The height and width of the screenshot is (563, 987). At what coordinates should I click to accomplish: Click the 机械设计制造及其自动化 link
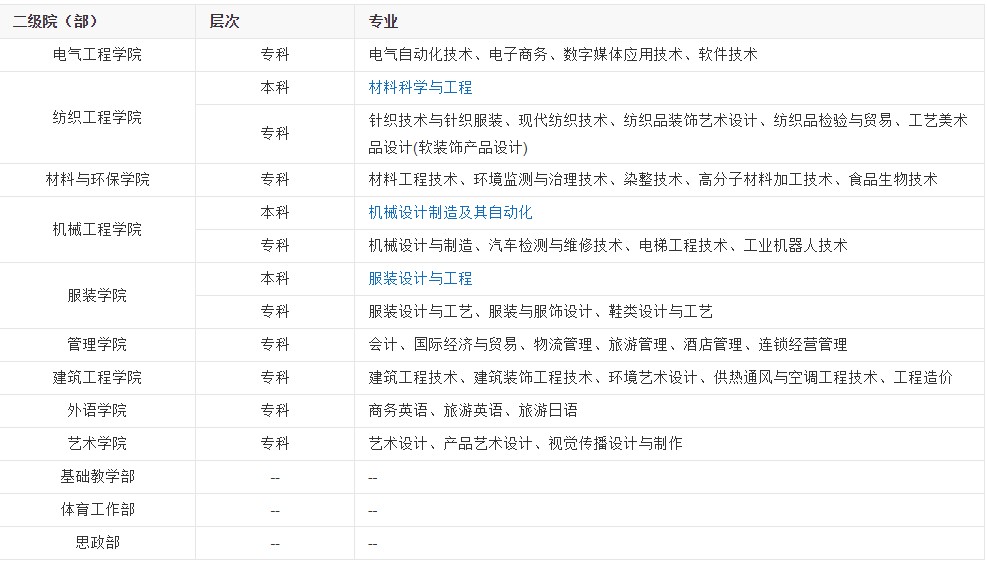450,213
